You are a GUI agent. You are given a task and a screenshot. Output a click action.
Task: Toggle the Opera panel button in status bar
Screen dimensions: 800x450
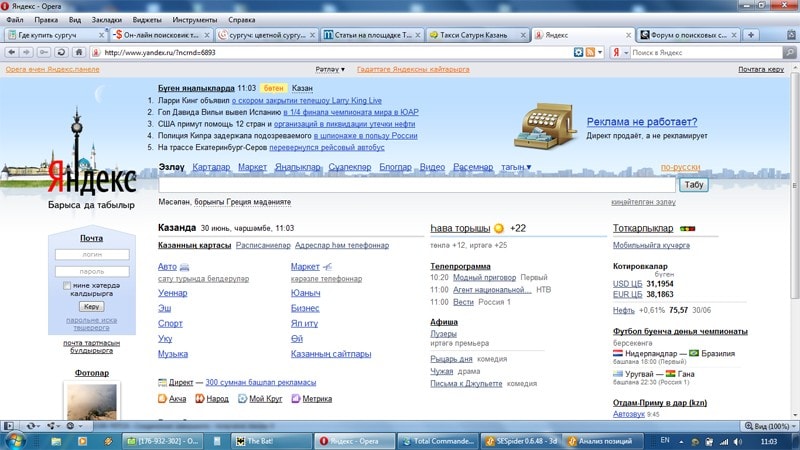9,426
